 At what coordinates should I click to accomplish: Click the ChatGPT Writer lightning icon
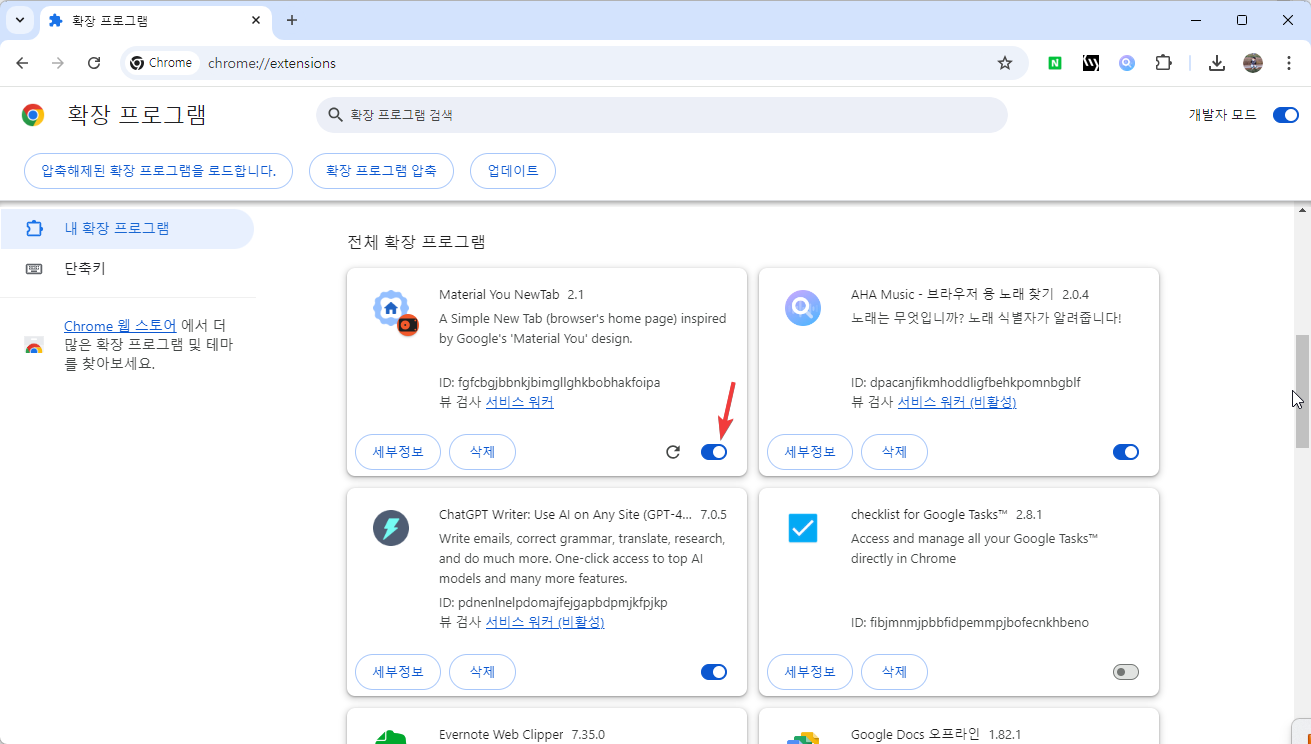point(391,528)
